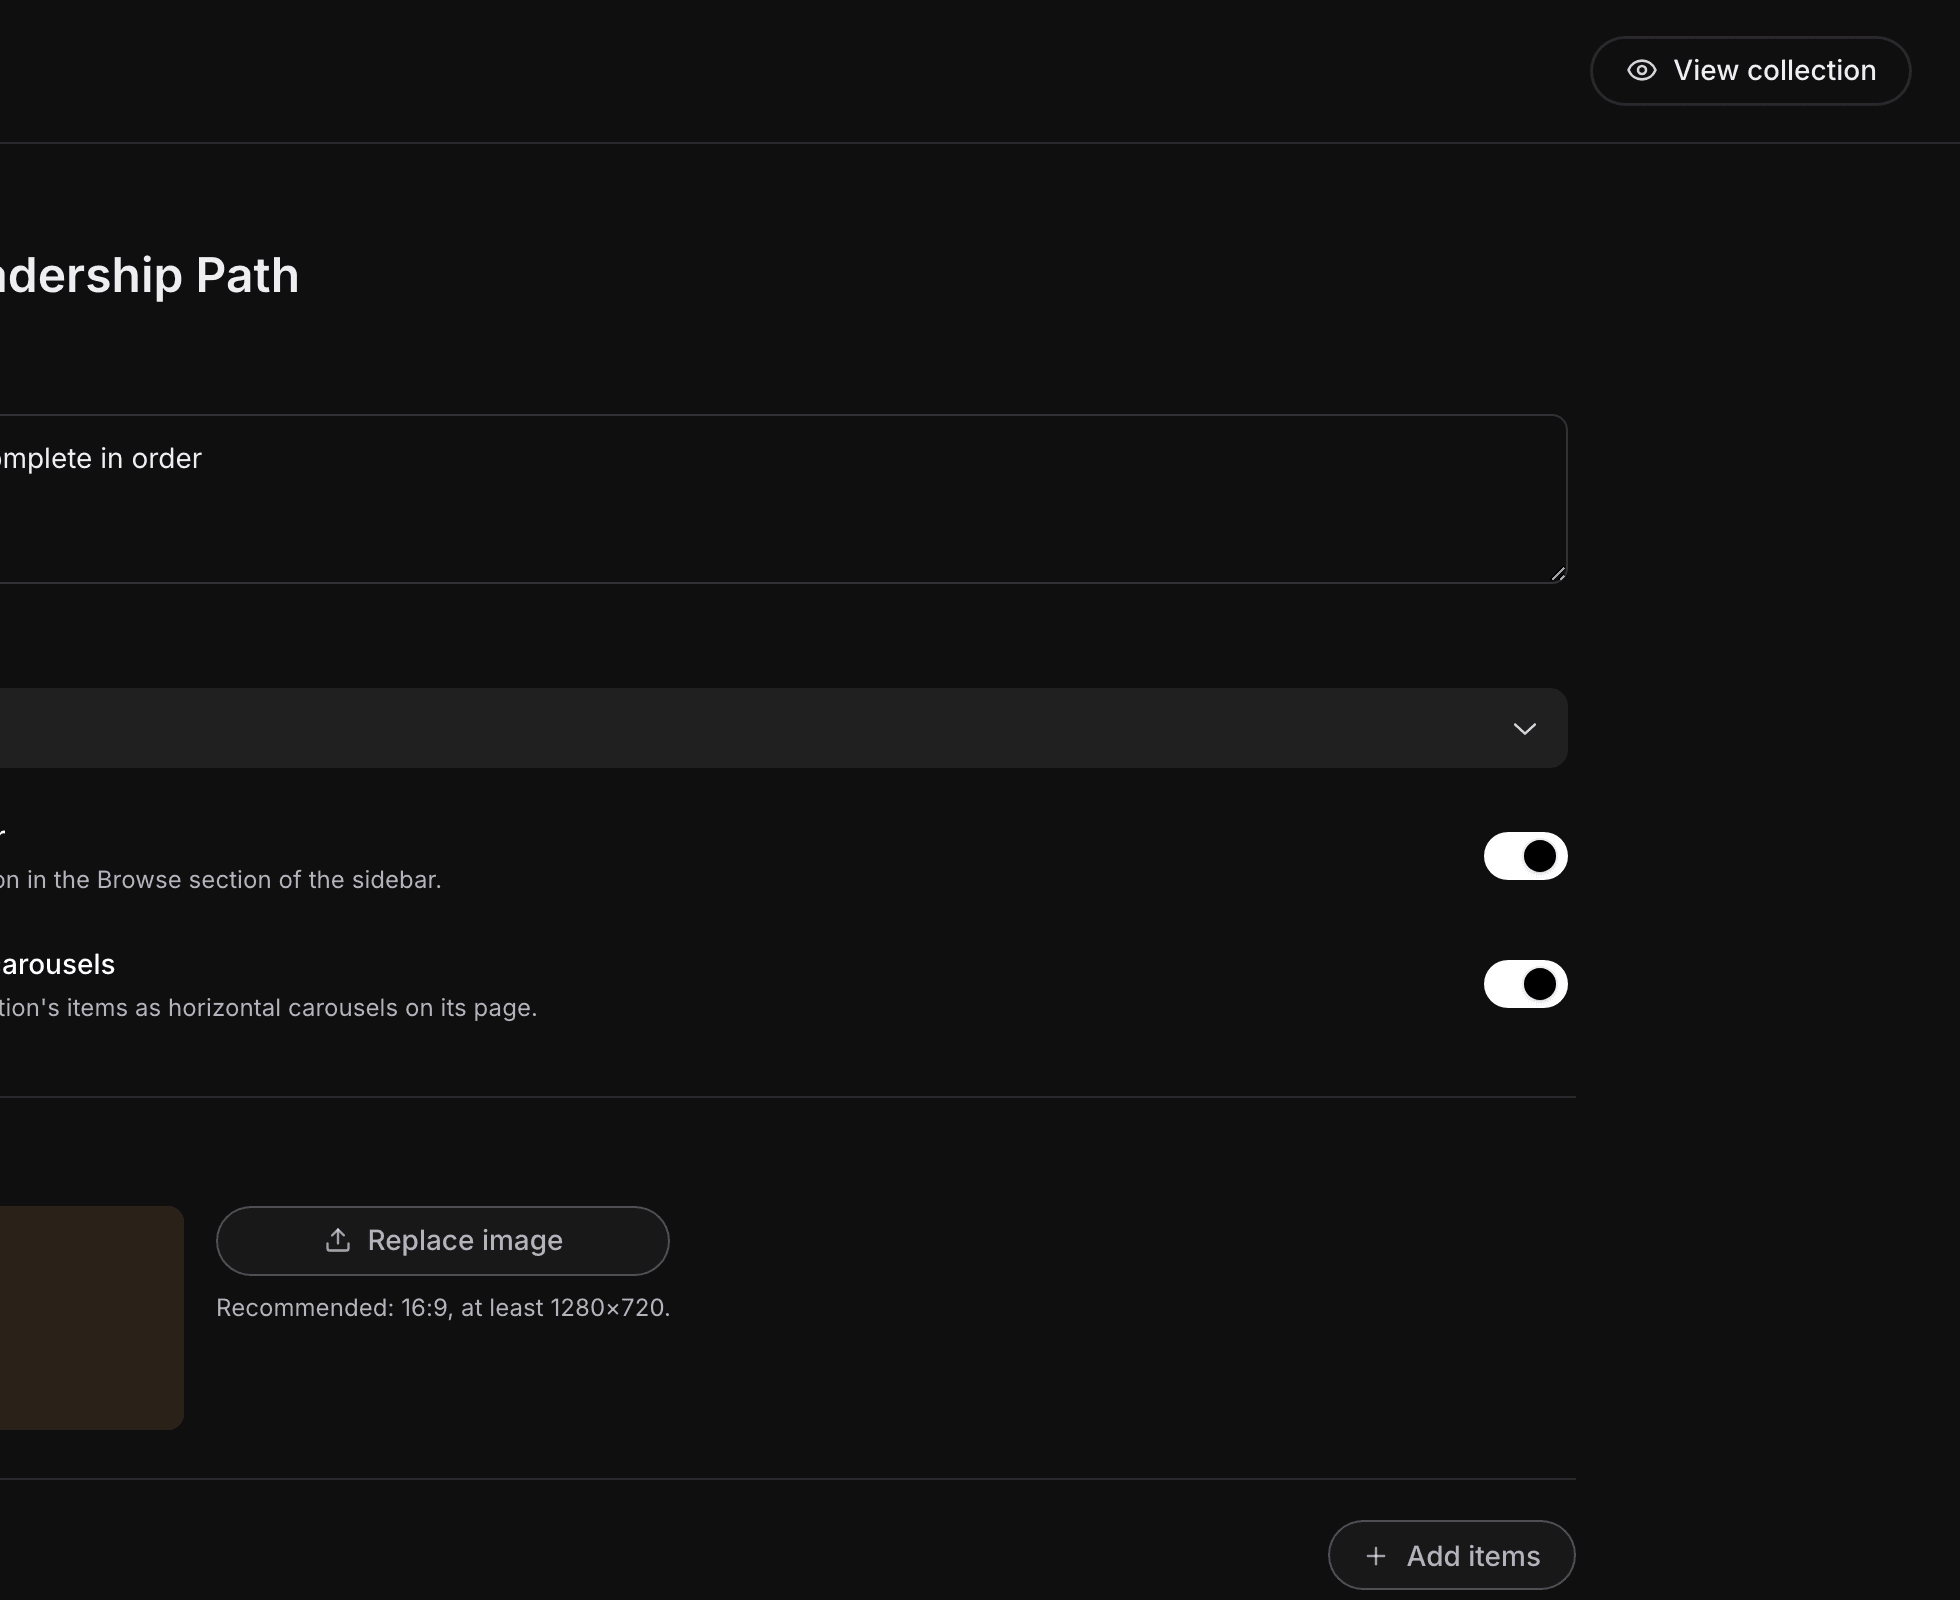The width and height of the screenshot is (1960, 1600).
Task: Toggle the horizontal carousels switch
Action: click(x=1525, y=984)
